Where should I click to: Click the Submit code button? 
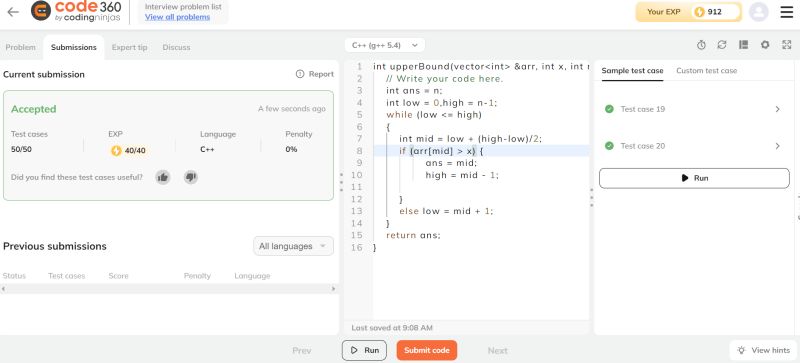pos(427,350)
